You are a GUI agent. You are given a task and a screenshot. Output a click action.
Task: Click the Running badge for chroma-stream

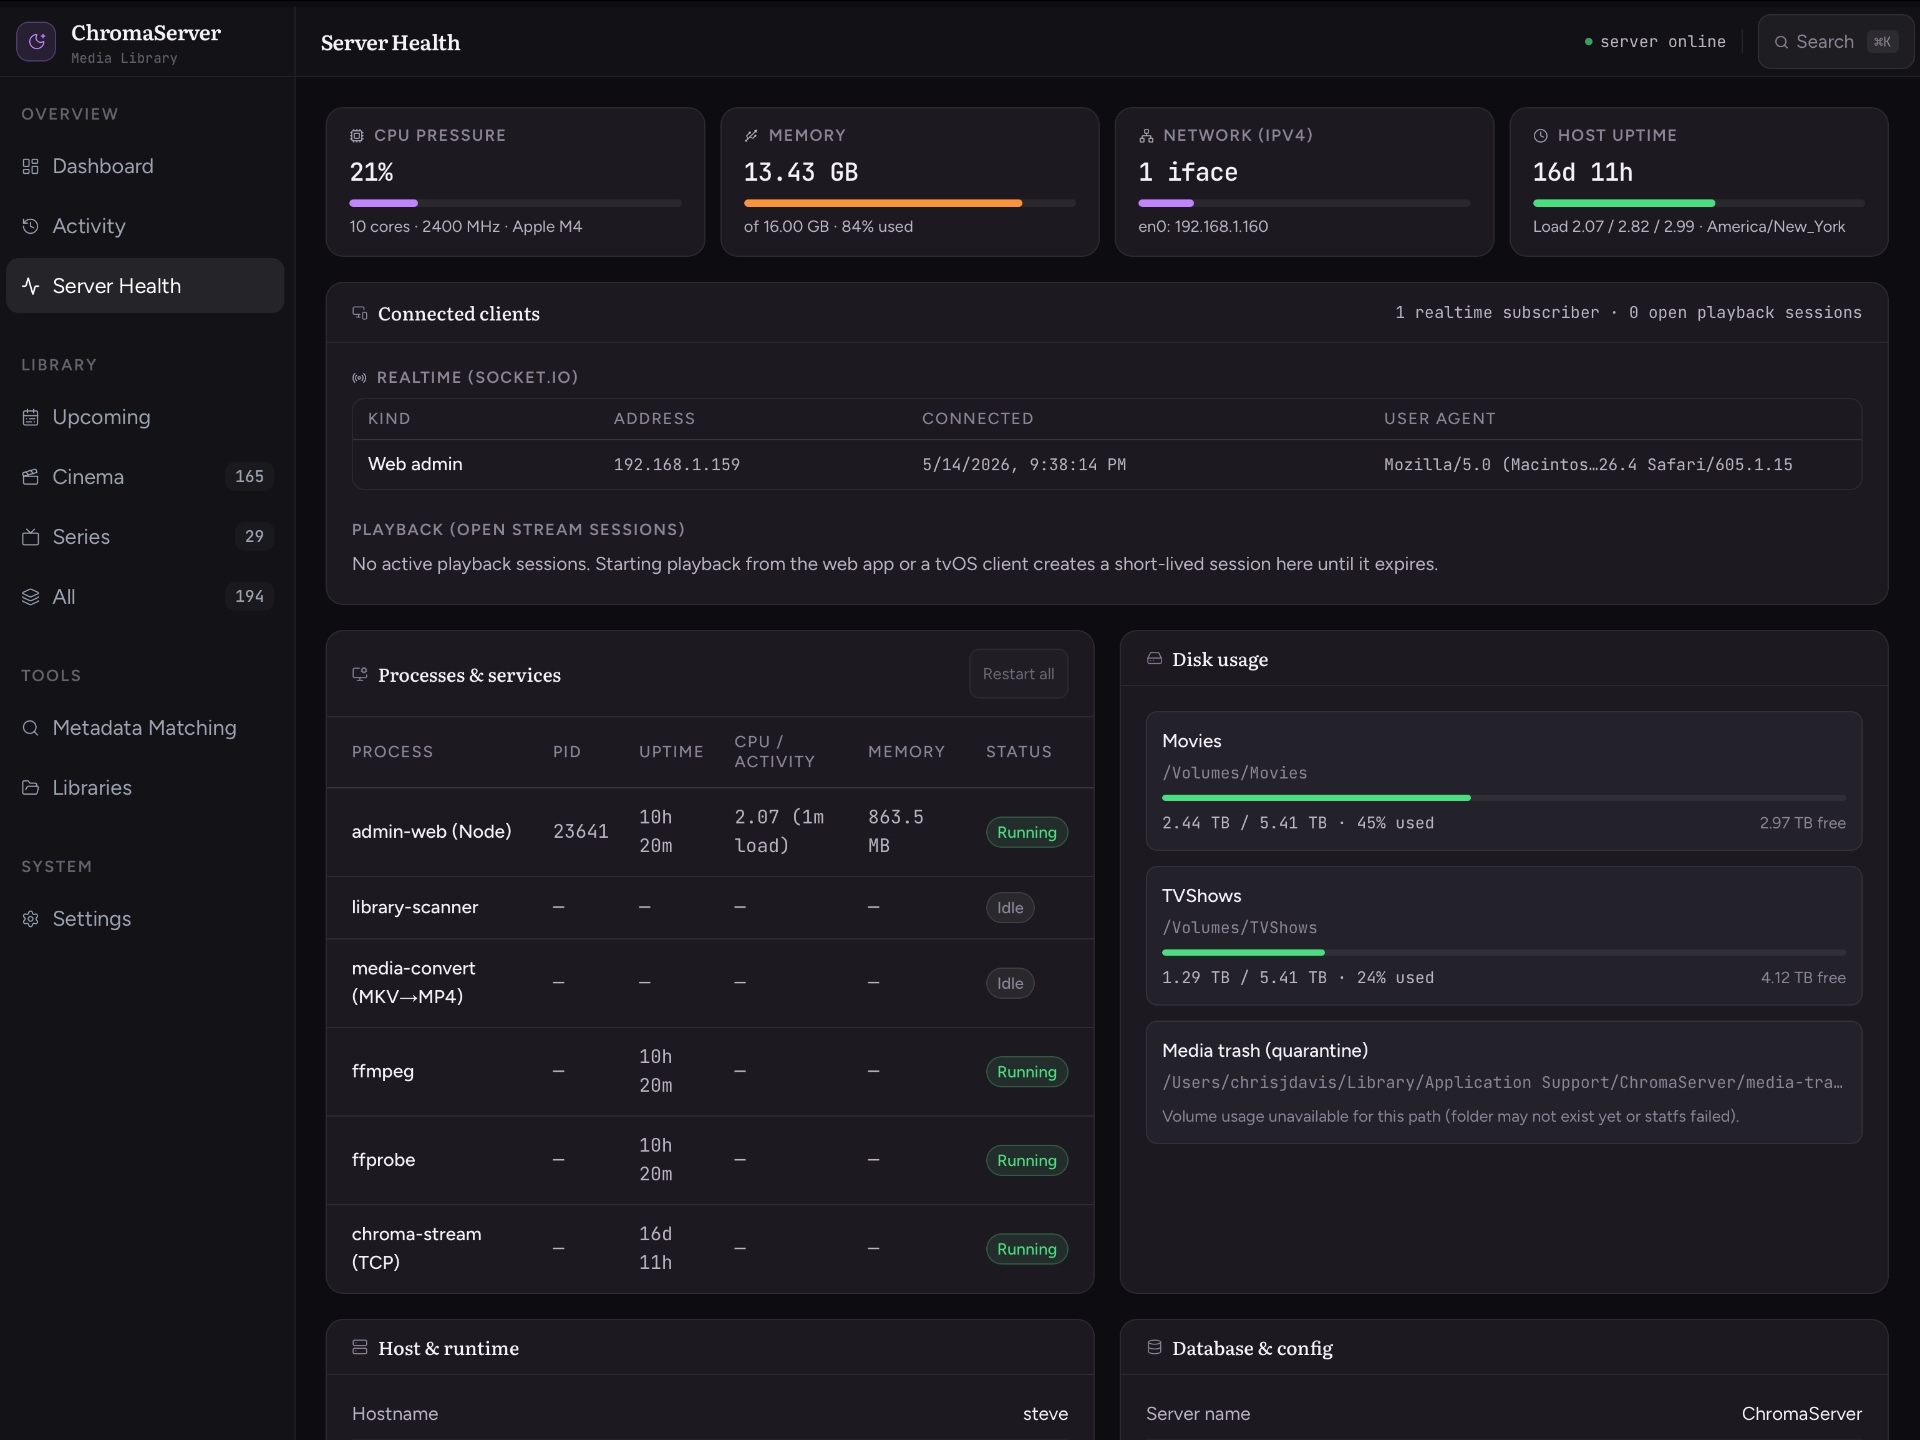point(1027,1249)
